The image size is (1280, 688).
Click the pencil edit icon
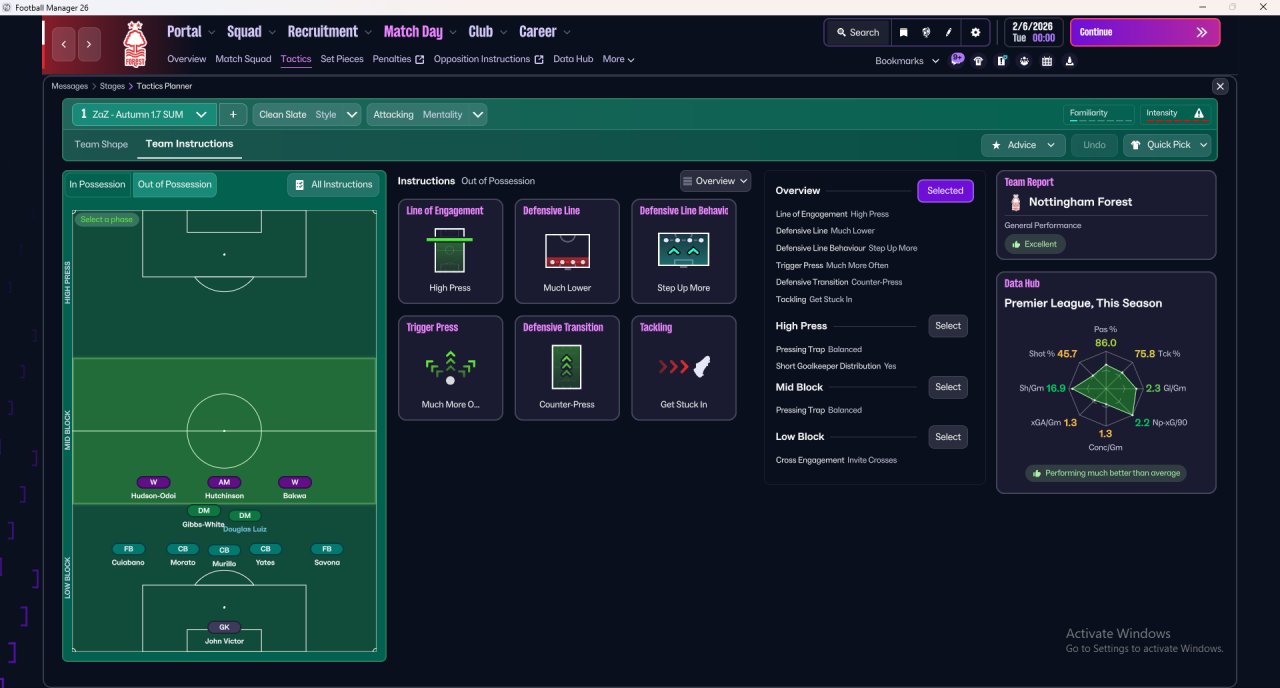(949, 32)
